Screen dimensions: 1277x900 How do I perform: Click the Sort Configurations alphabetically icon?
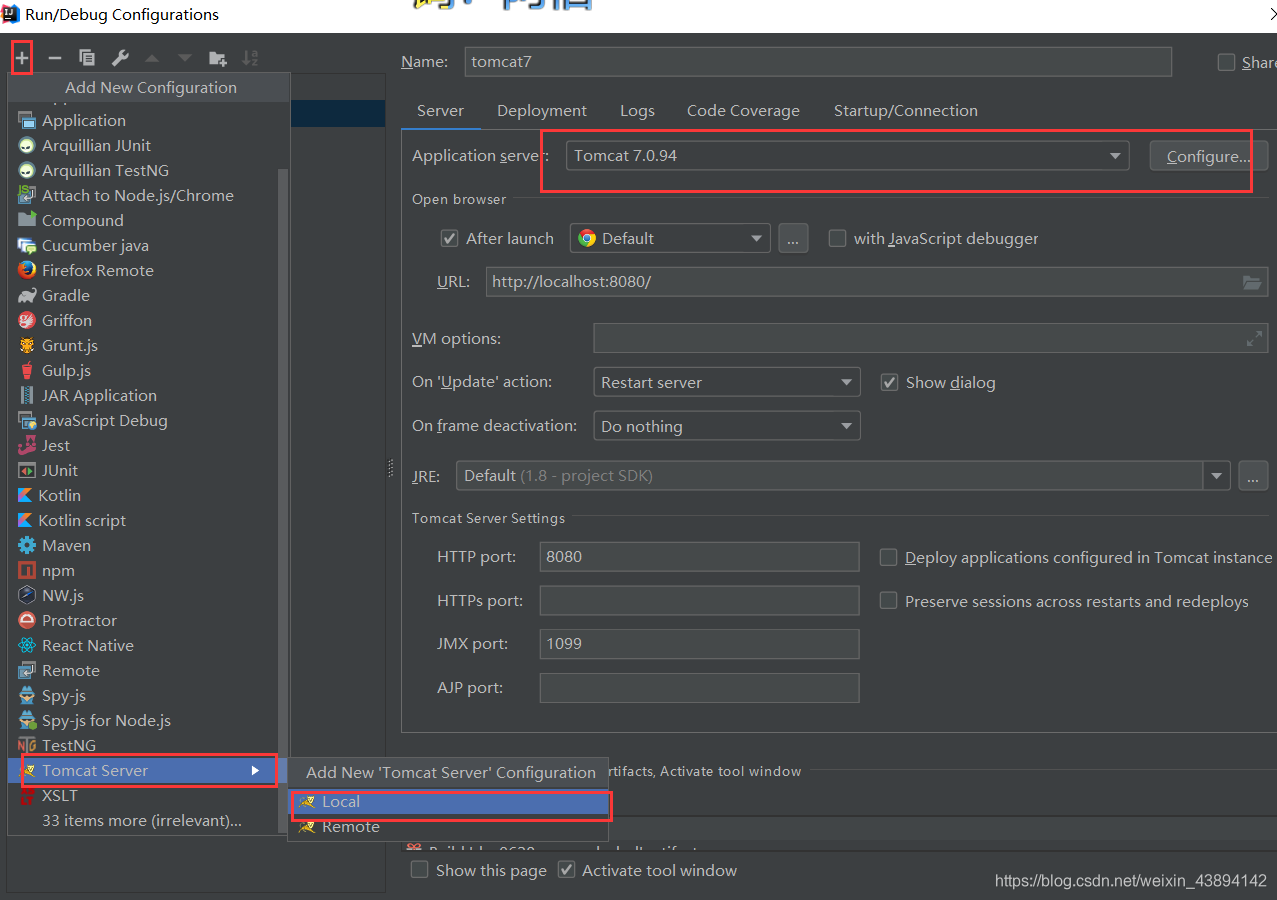tap(250, 58)
